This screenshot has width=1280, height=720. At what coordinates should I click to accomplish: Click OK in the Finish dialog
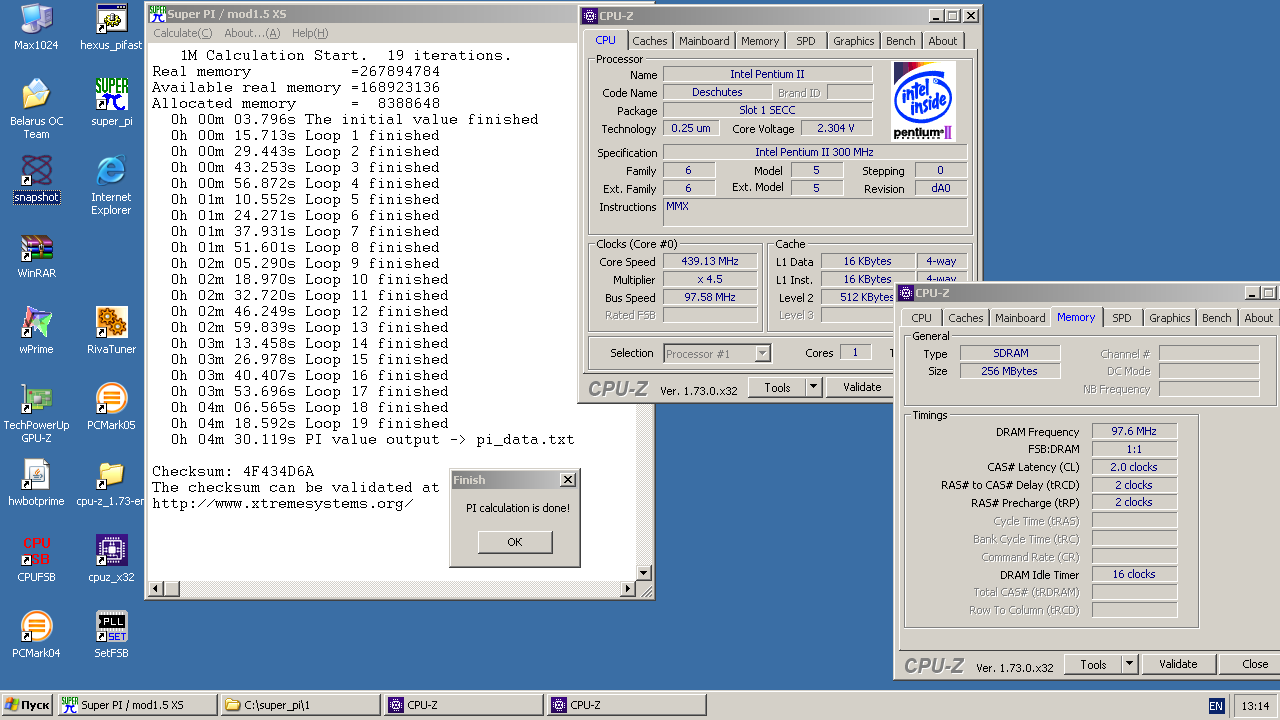(515, 542)
